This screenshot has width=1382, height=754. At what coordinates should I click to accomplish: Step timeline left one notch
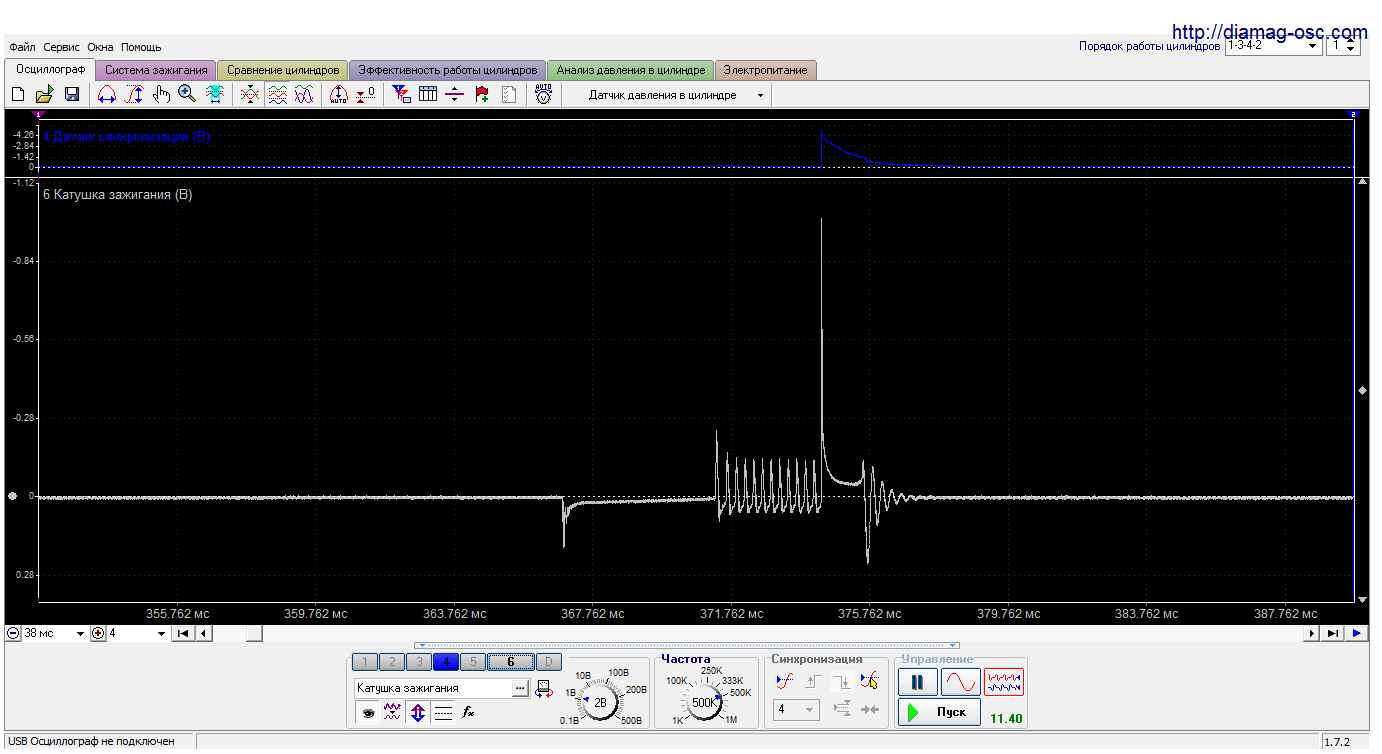point(203,633)
